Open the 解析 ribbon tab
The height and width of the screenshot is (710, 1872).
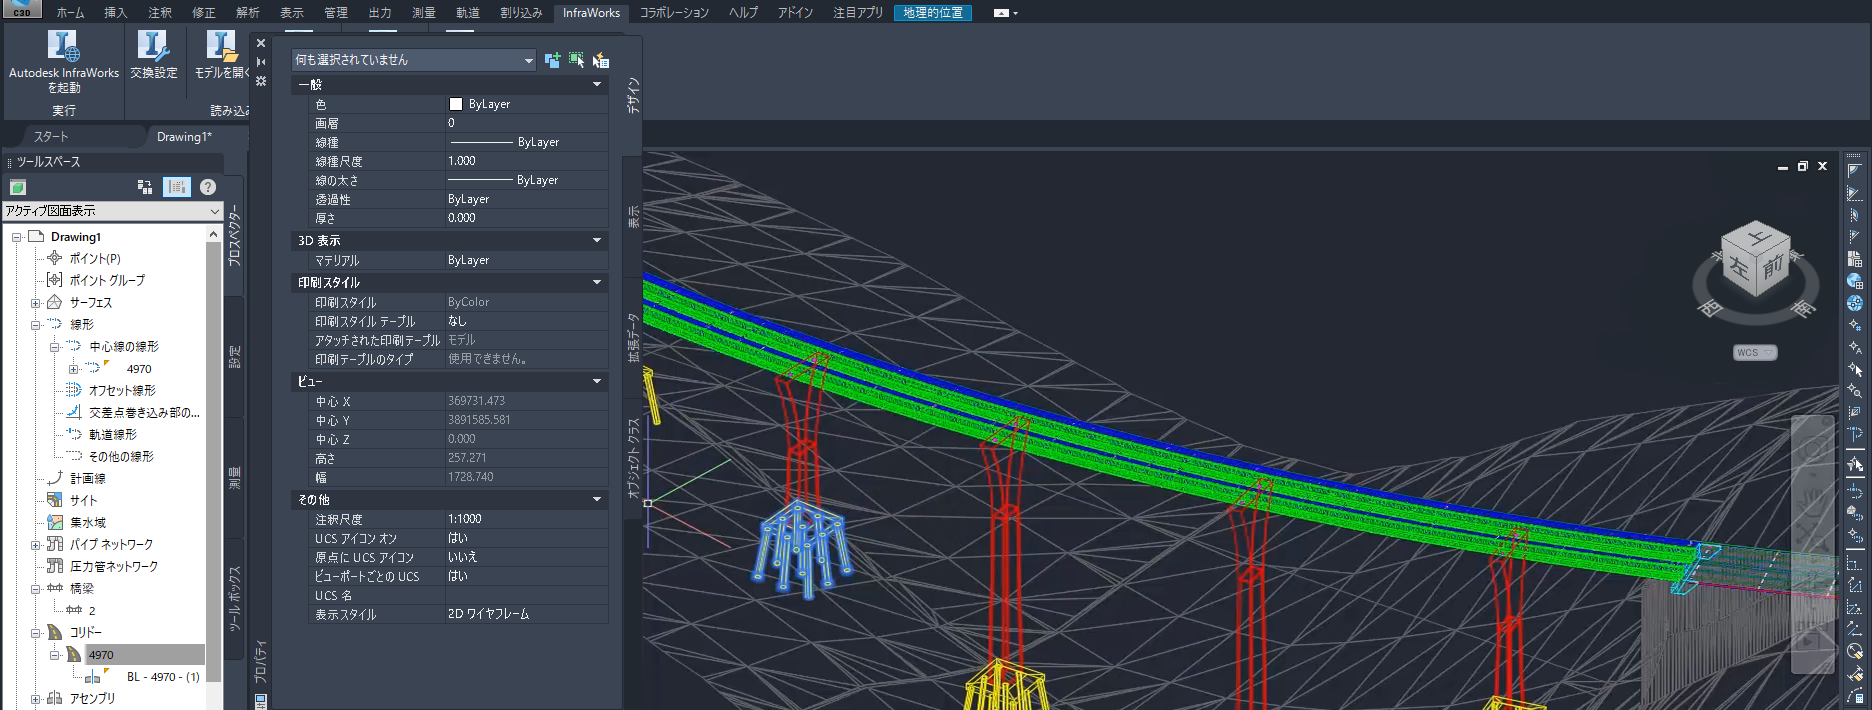click(247, 13)
